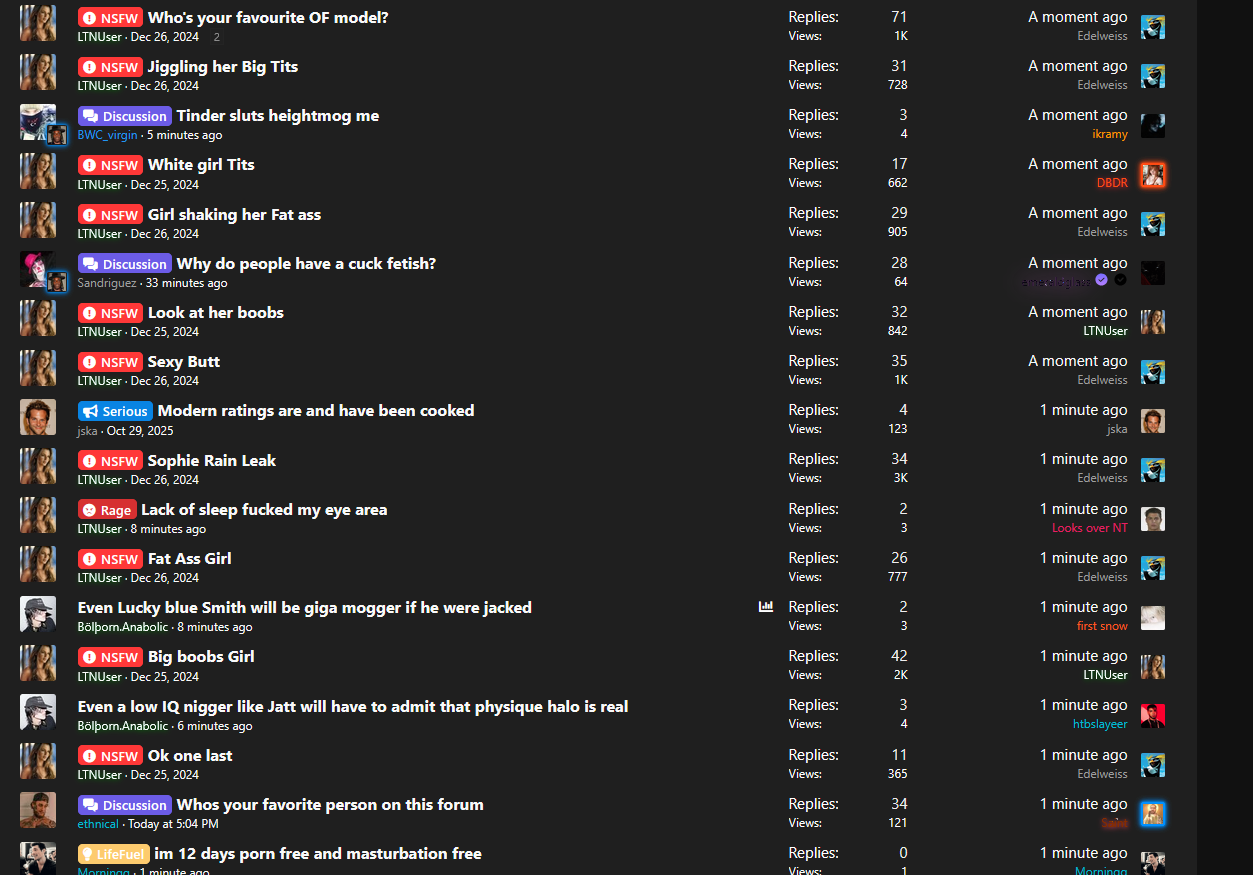Viewport: 1253px width, 875px height.
Task: Click the username "Looks over NT"
Action: (x=1089, y=528)
